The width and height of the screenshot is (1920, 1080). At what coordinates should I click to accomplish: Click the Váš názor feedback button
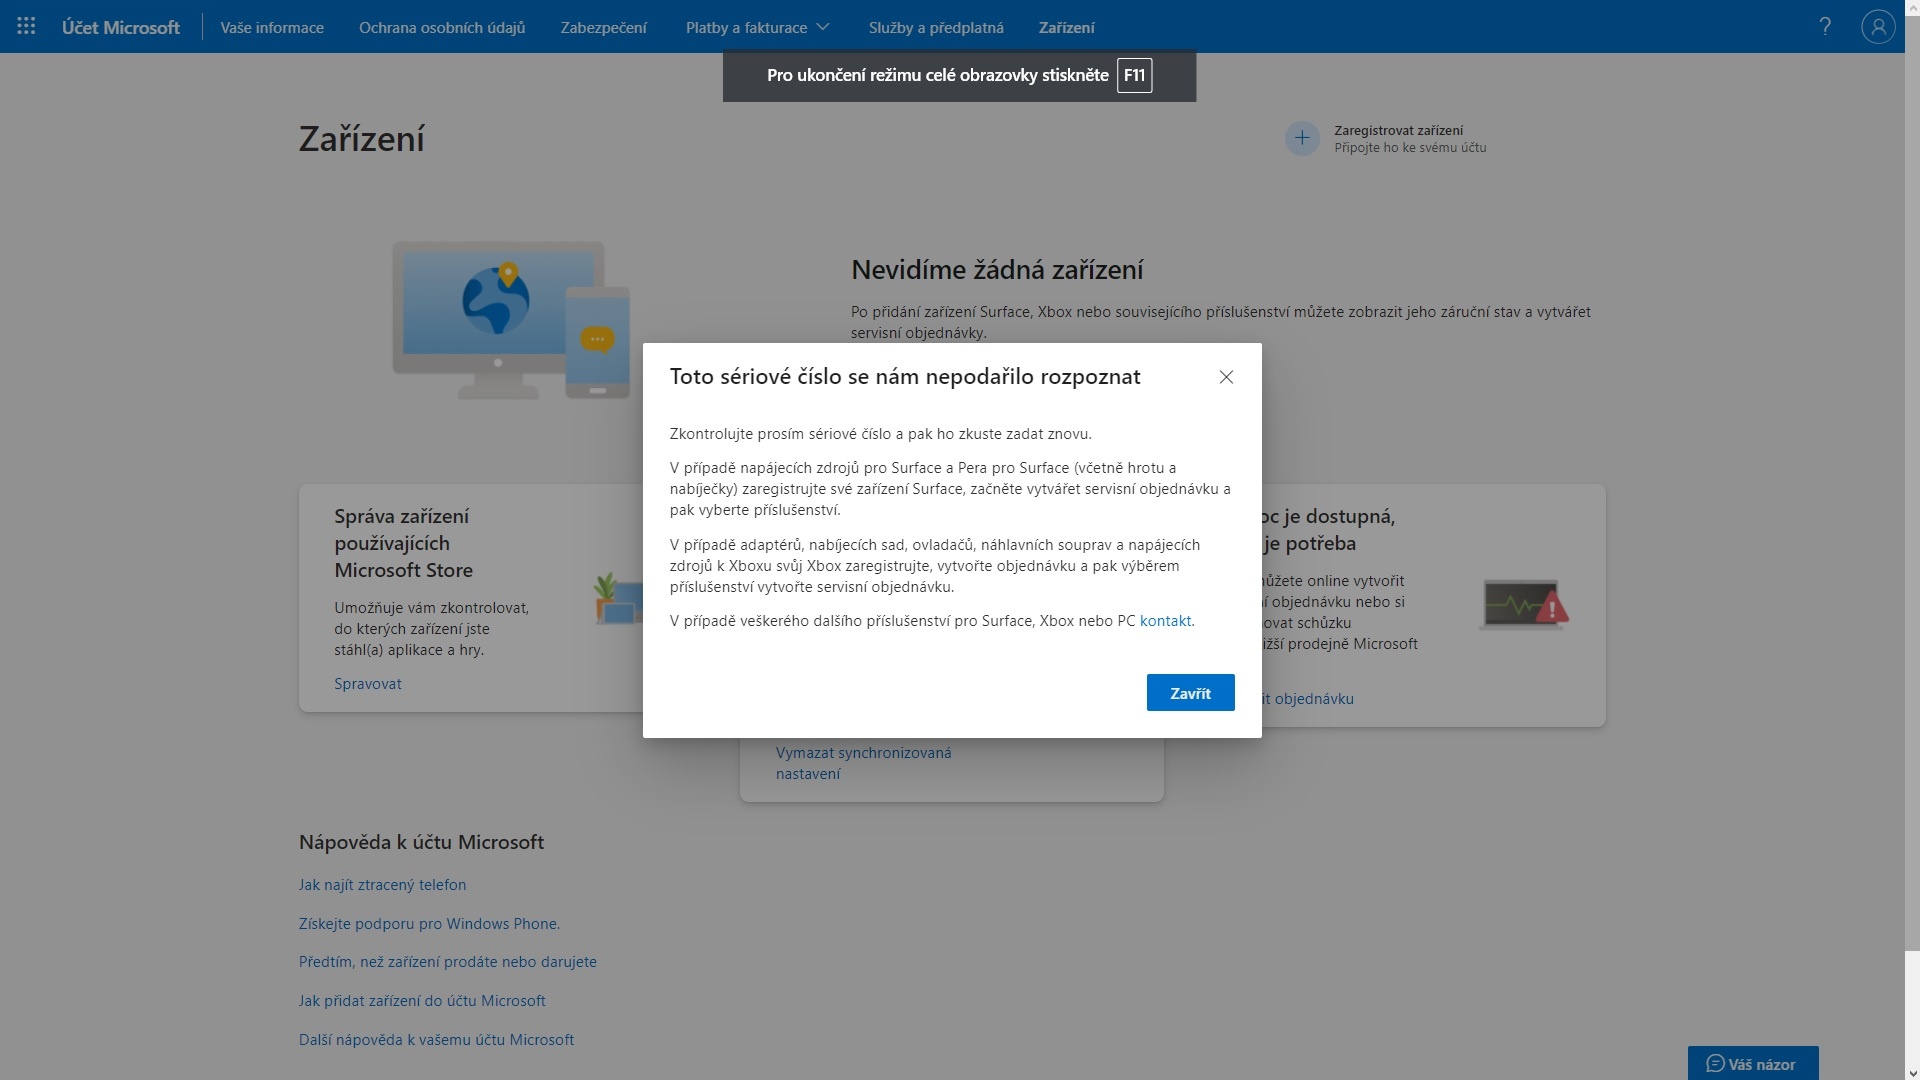1753,1063
